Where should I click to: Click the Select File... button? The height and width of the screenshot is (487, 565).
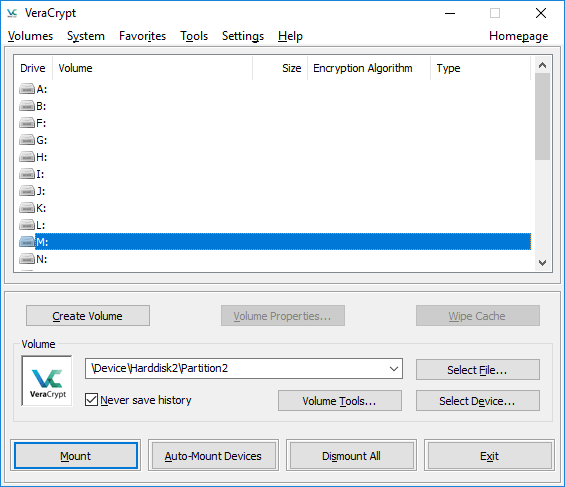pos(477,370)
